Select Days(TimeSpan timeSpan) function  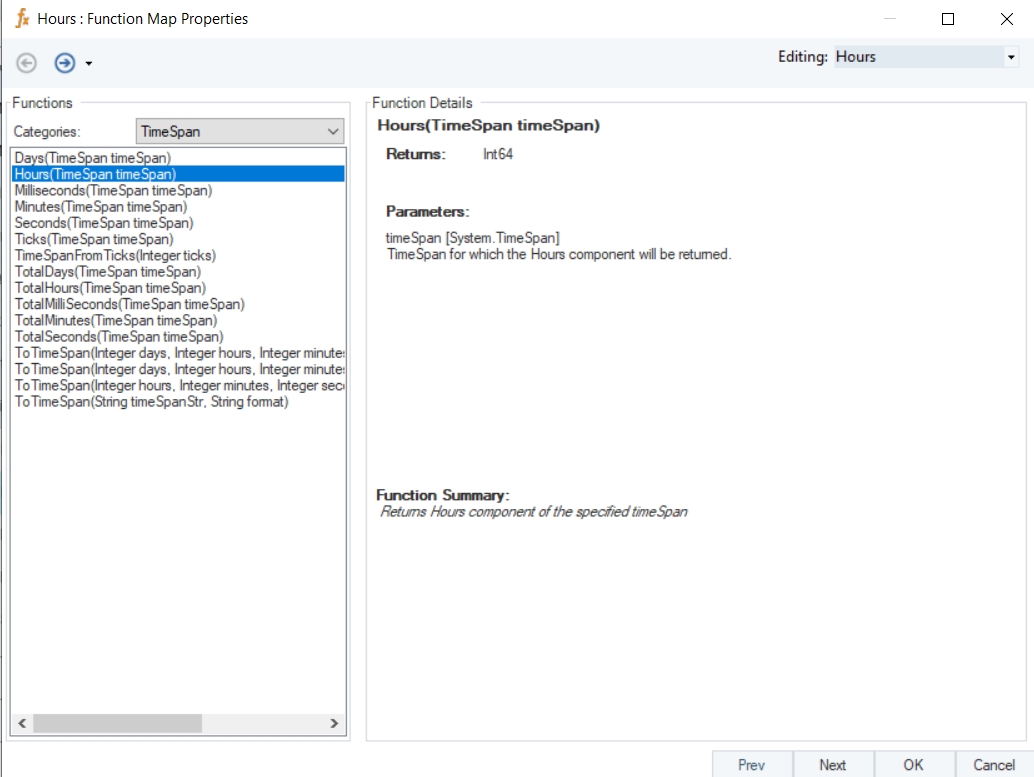[93, 158]
